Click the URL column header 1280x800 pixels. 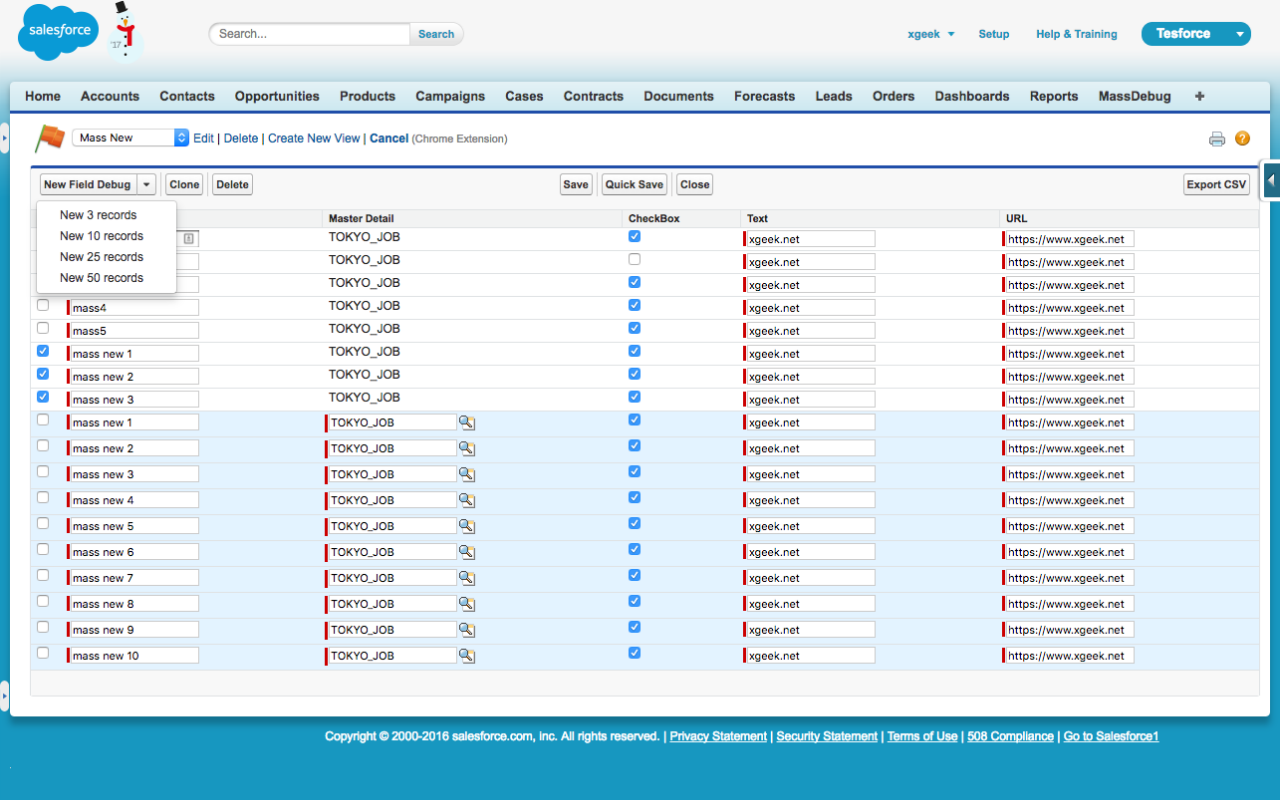pyautogui.click(x=1016, y=218)
